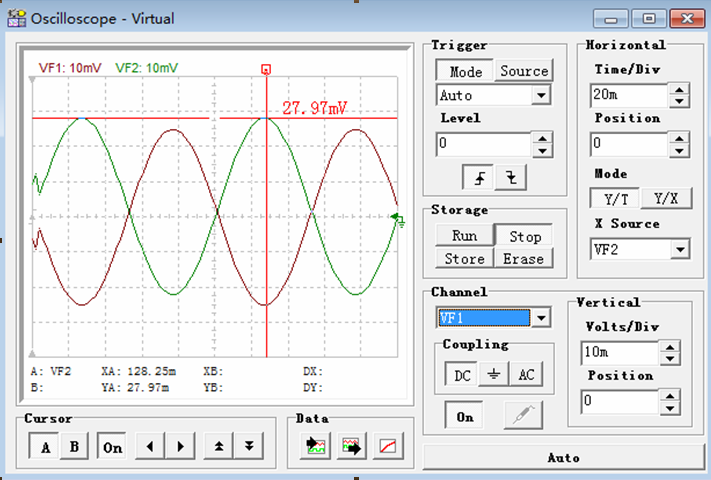The height and width of the screenshot is (480, 711).
Task: Select rising edge trigger icon
Action: coord(478,177)
